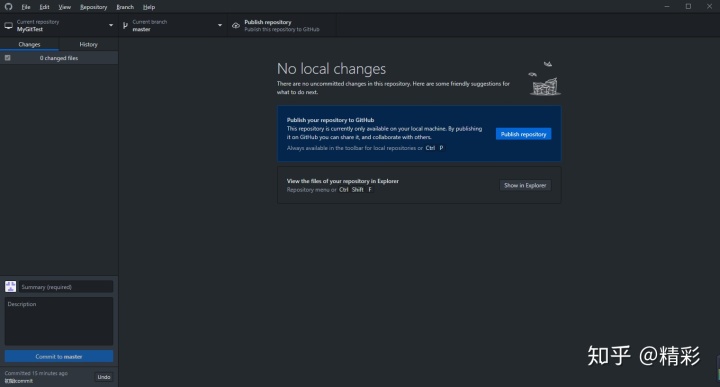Click the branch icon beside Current branch
This screenshot has width=720, height=387.
(125, 26)
